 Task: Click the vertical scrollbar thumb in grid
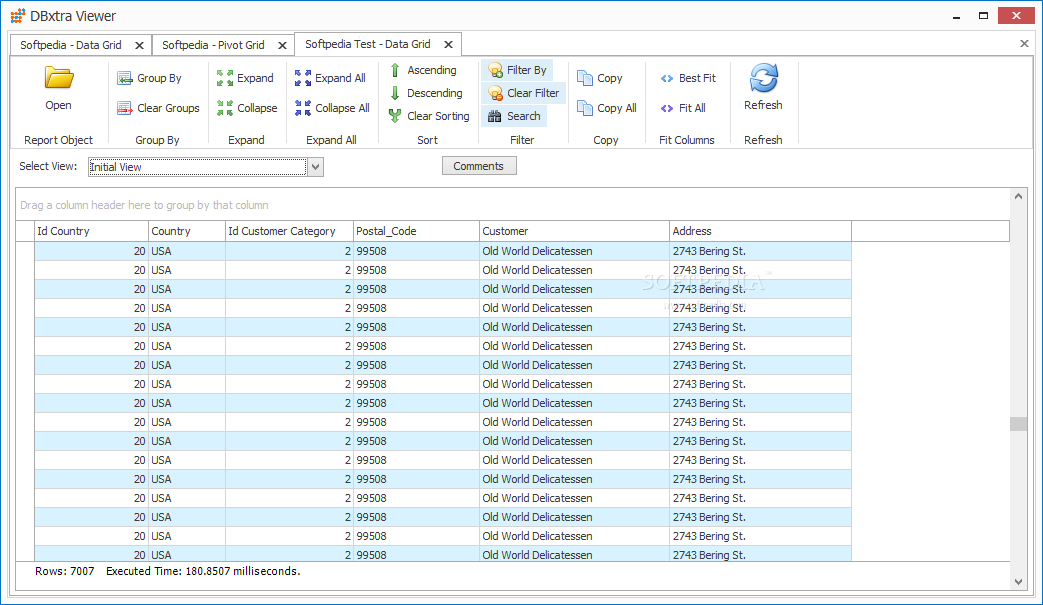(x=1018, y=423)
